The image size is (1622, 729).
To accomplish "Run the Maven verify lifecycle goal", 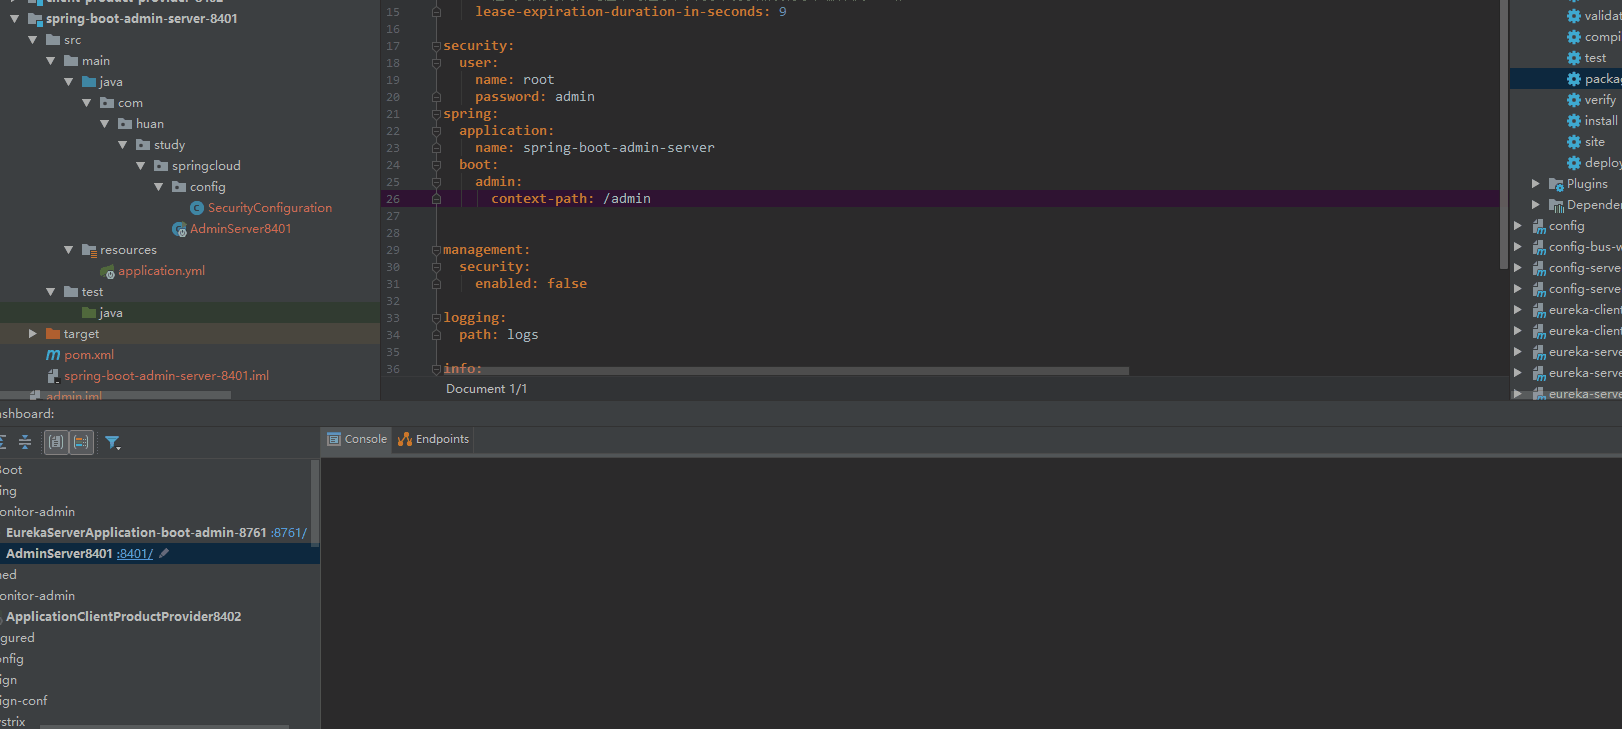I will 1591,100.
